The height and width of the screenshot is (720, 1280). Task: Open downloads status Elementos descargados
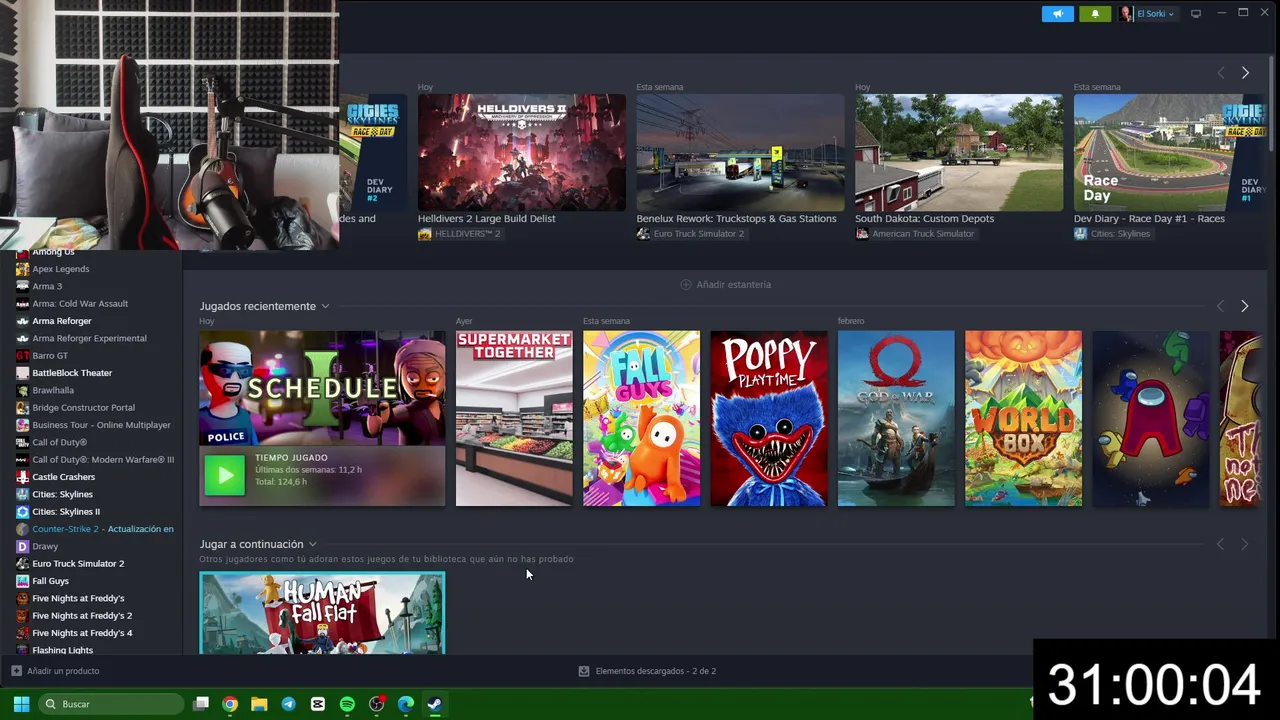point(647,671)
